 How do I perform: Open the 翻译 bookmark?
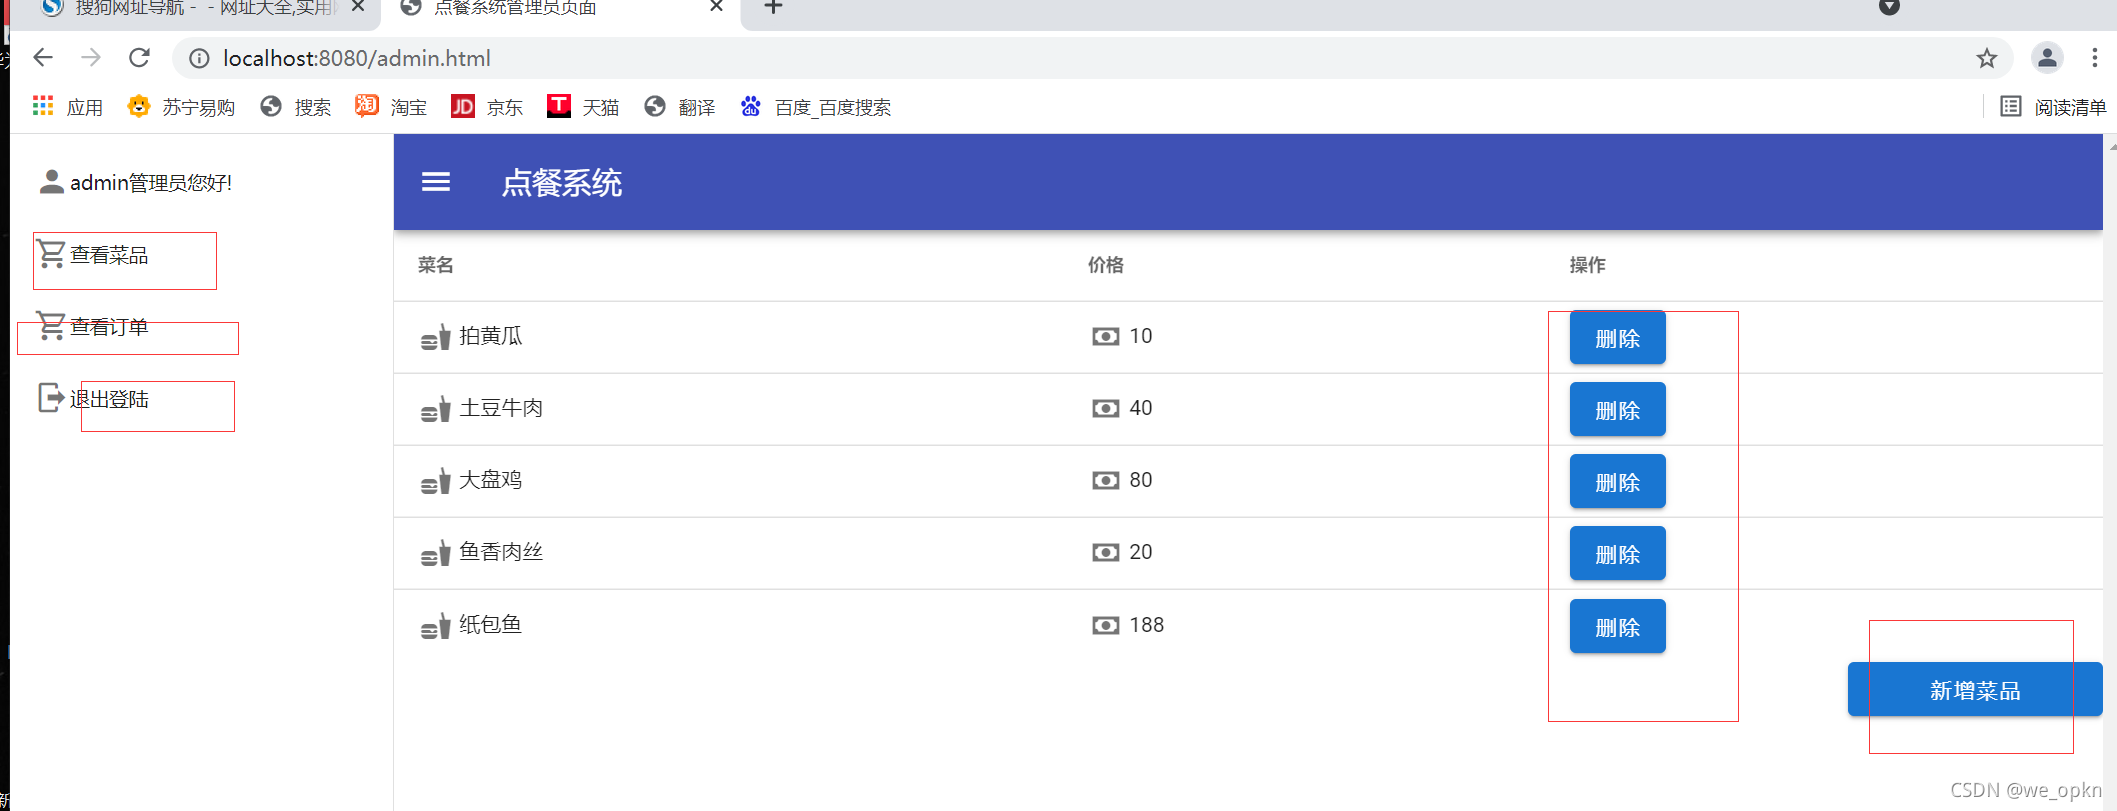pos(679,106)
